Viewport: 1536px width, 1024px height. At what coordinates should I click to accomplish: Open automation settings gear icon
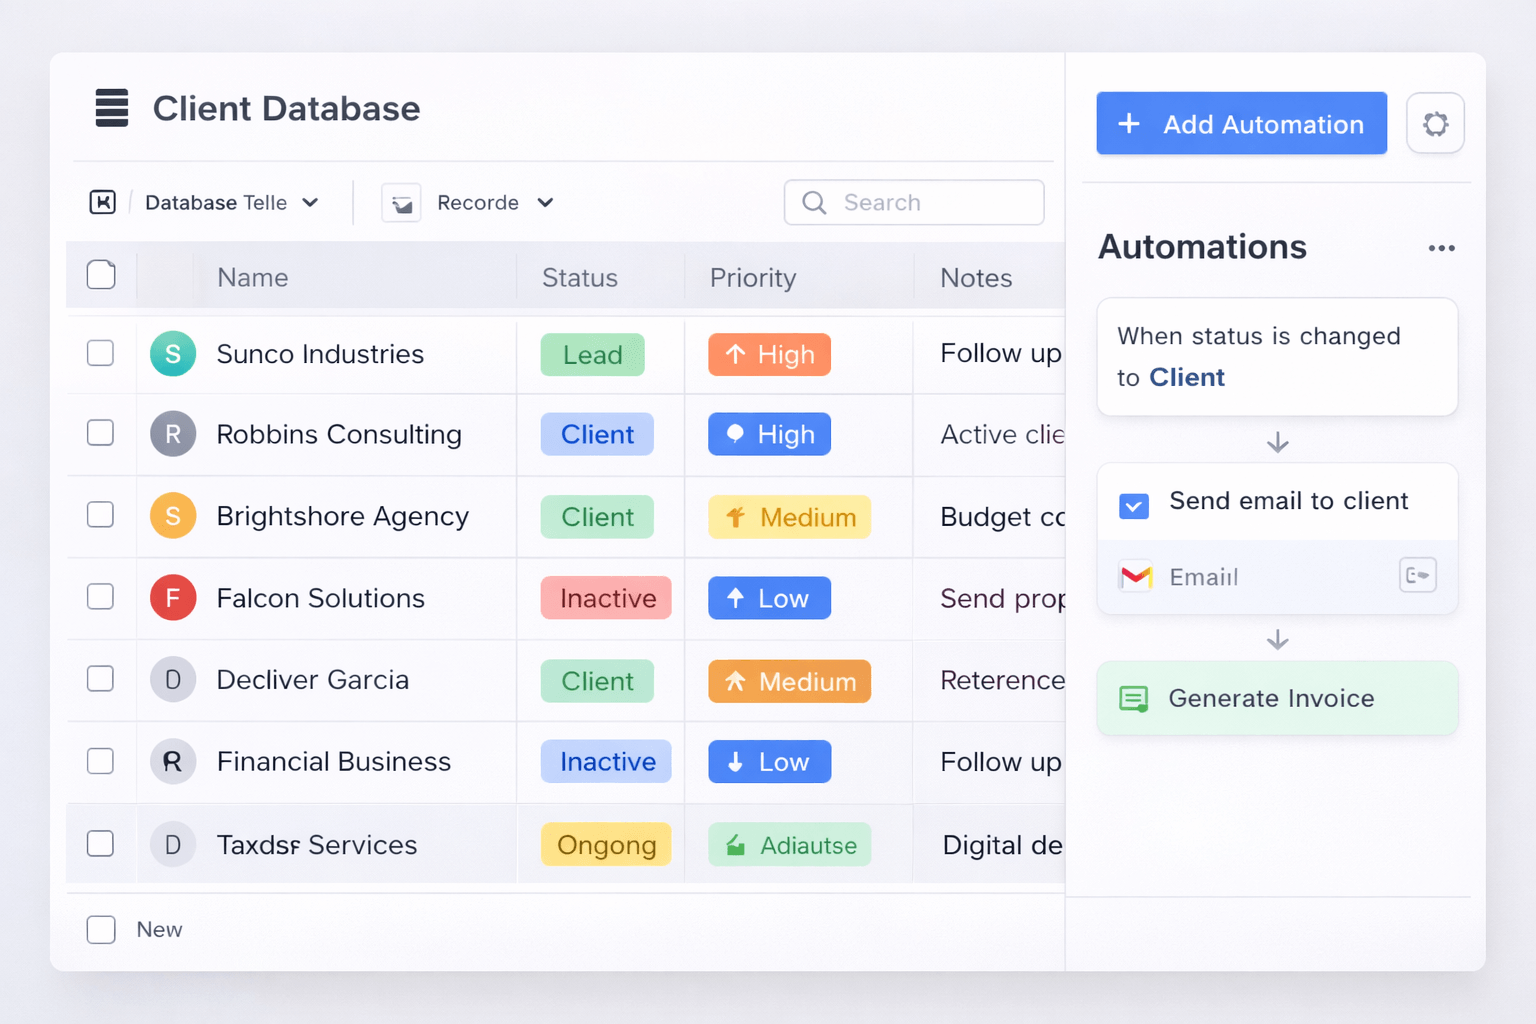pyautogui.click(x=1435, y=124)
